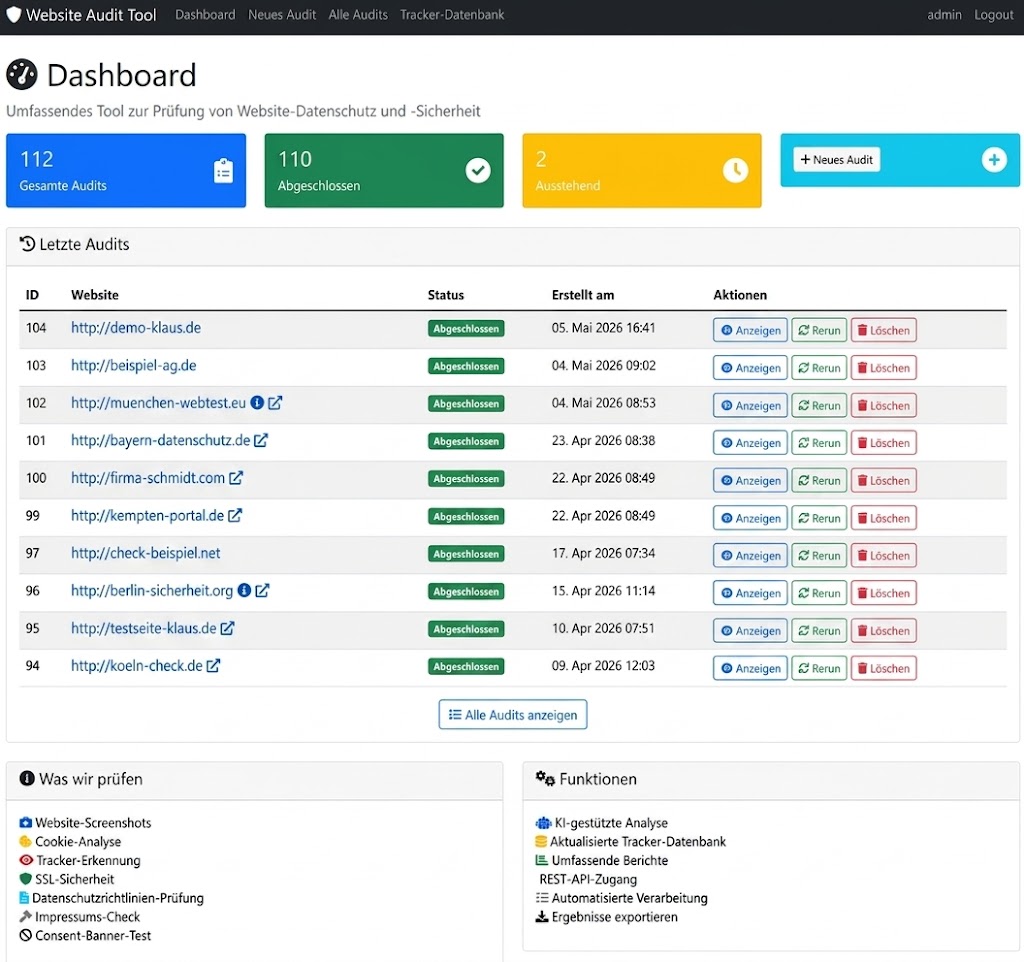Click the plus circle icon in Neues Audit card

point(993,160)
